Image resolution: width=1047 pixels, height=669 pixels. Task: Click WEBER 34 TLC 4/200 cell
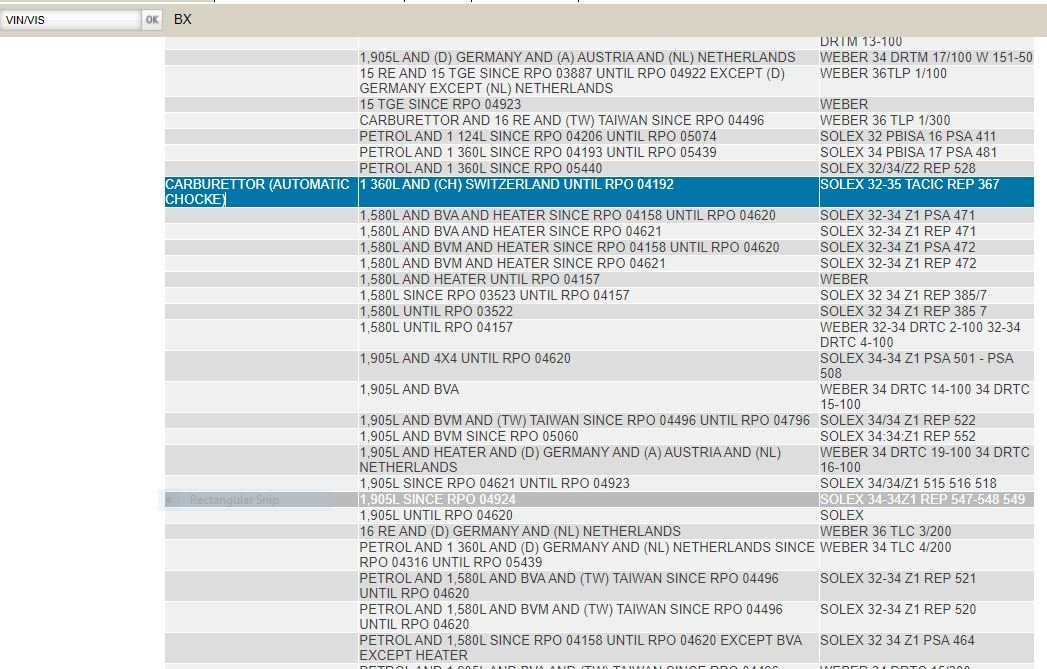pos(926,555)
